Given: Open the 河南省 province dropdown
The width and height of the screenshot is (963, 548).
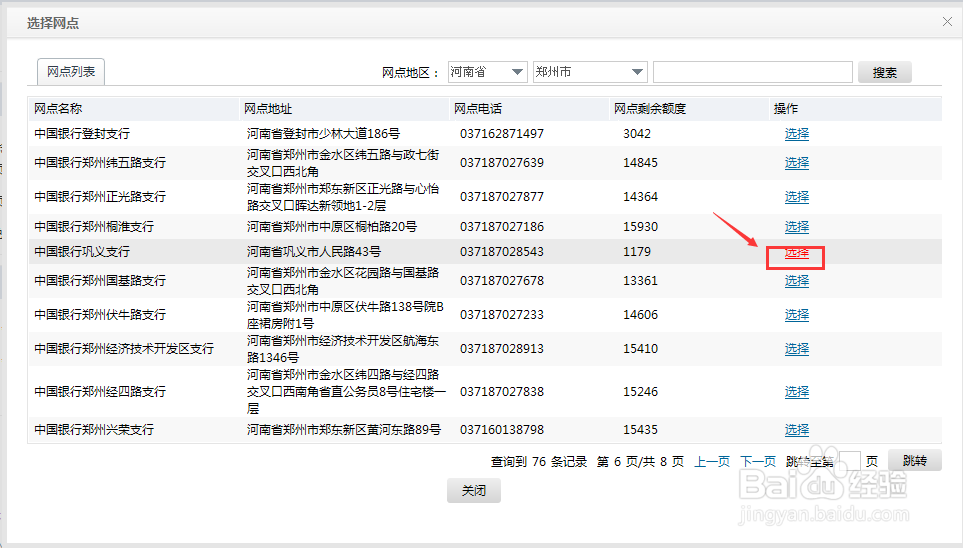Looking at the screenshot, I should coord(488,72).
